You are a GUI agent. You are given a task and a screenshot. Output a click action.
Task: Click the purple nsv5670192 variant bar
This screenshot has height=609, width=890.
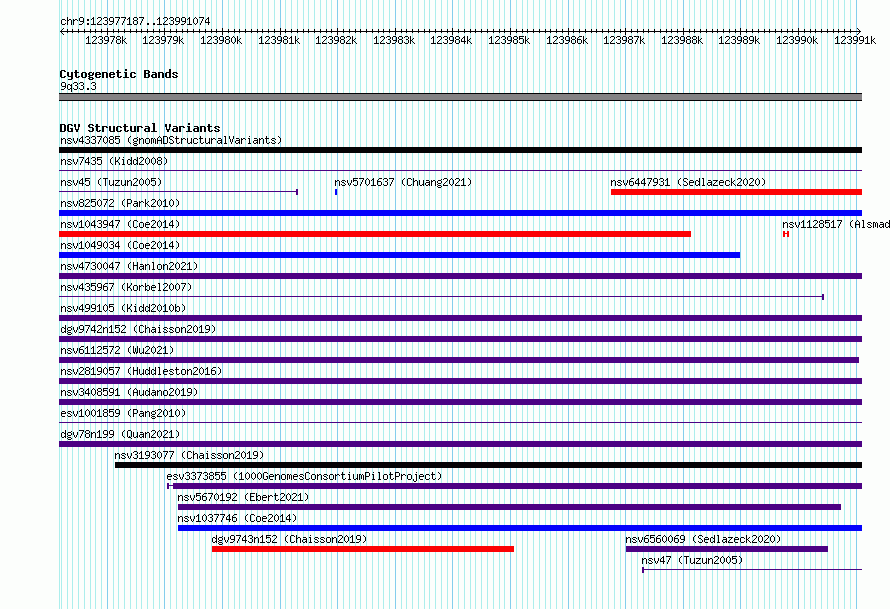[x=509, y=507]
